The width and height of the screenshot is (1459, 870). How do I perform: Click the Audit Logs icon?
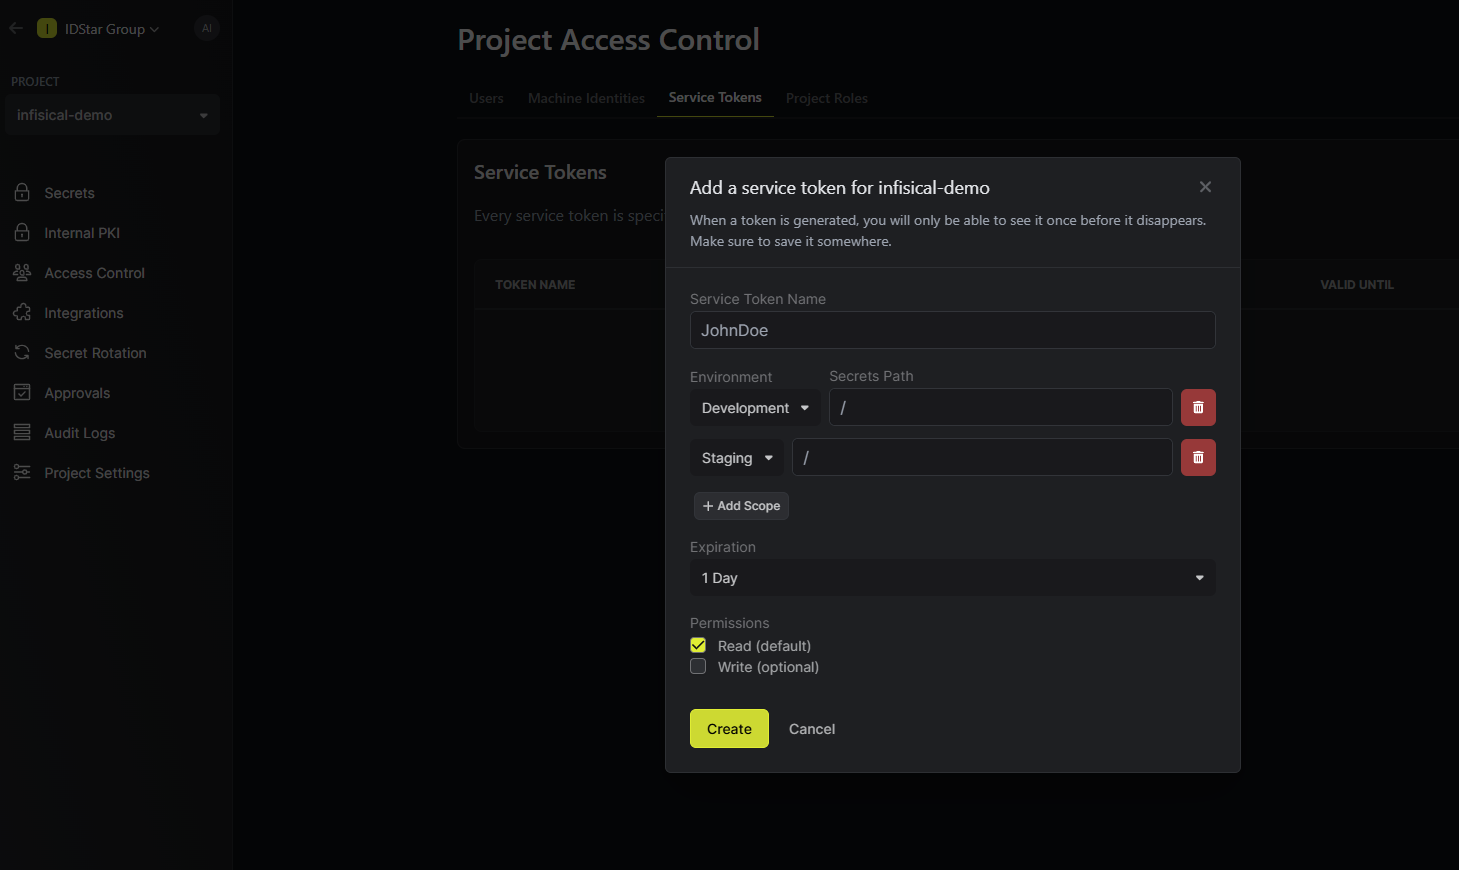(22, 432)
